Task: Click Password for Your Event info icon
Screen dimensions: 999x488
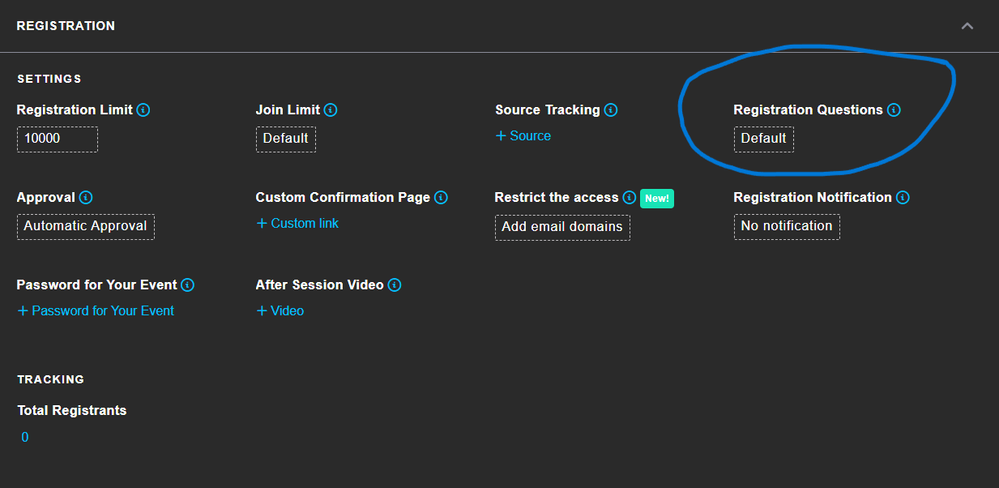Action: click(187, 285)
